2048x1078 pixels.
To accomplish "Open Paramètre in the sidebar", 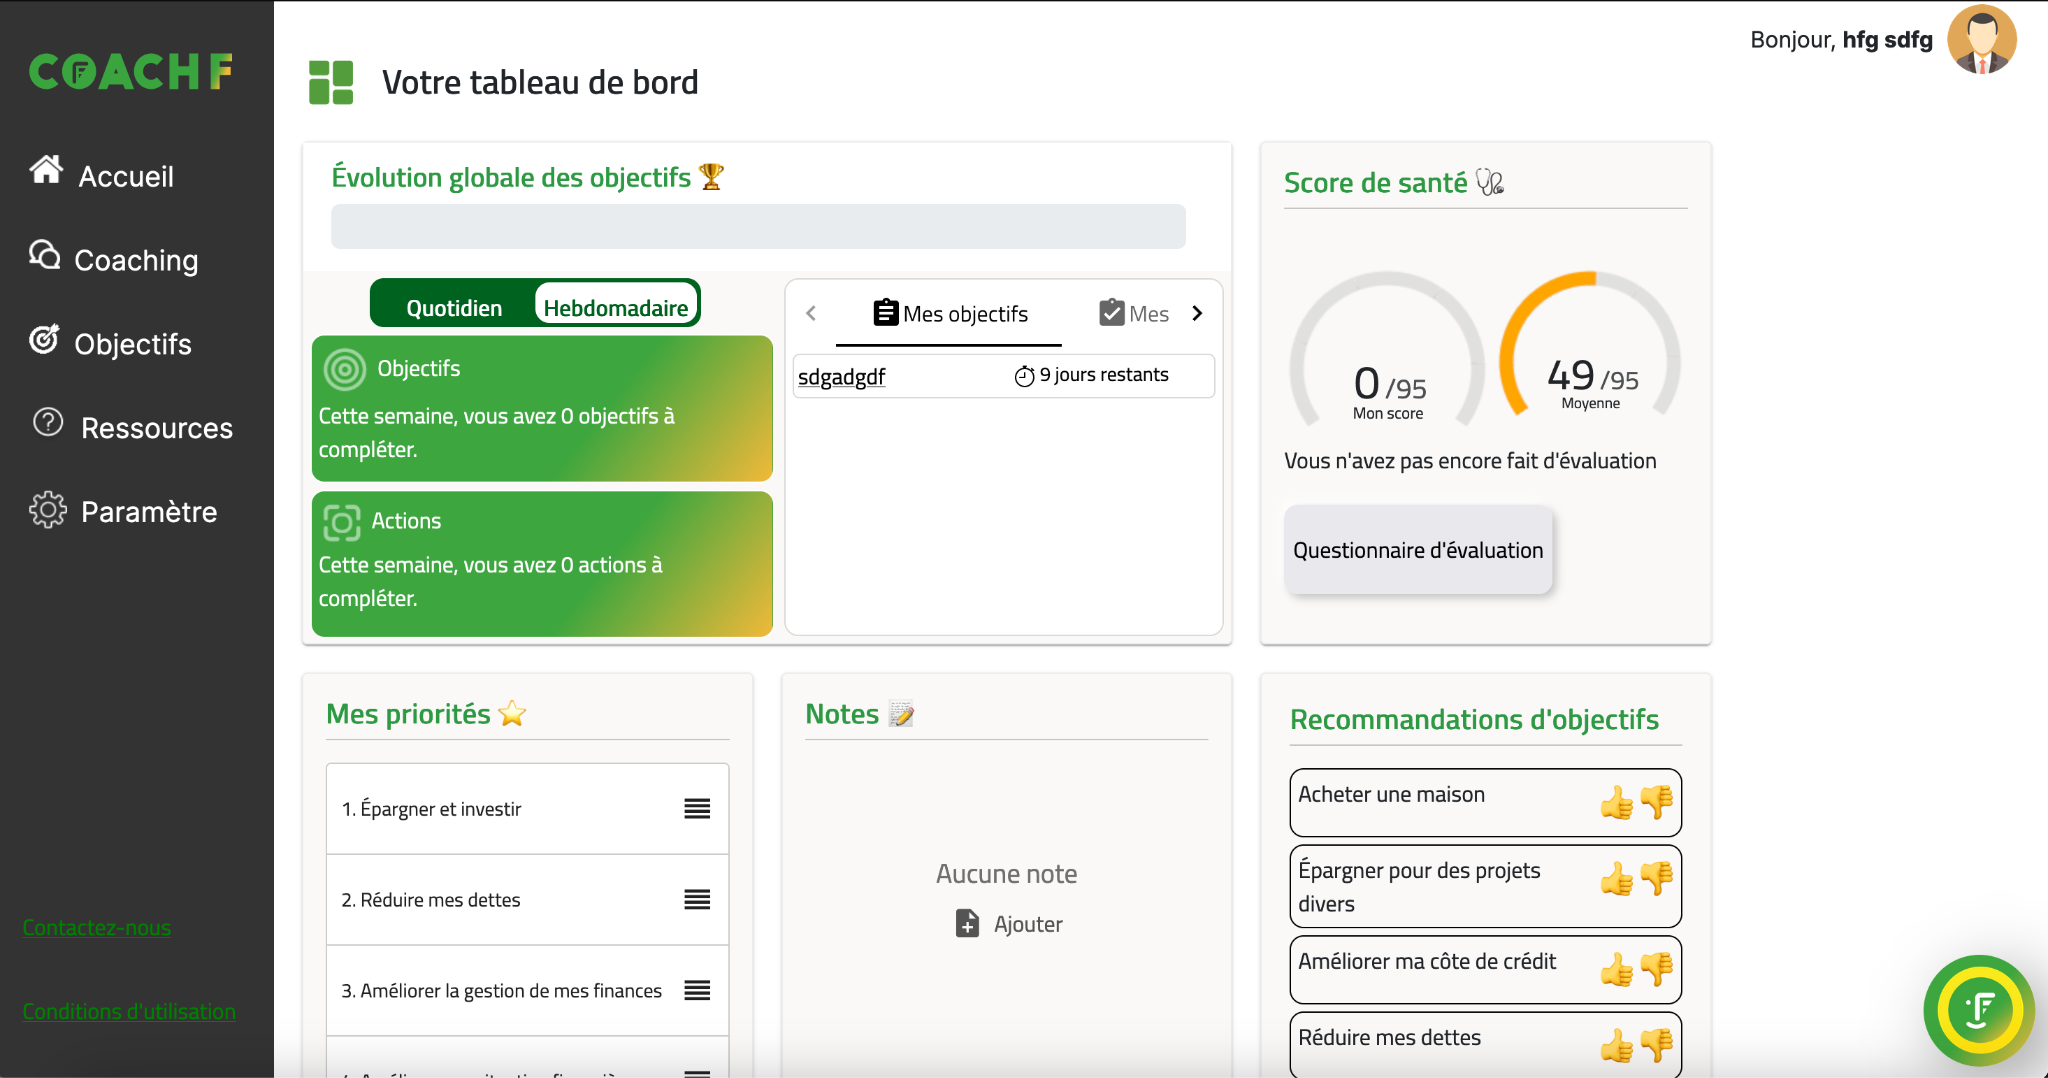I will tap(148, 512).
